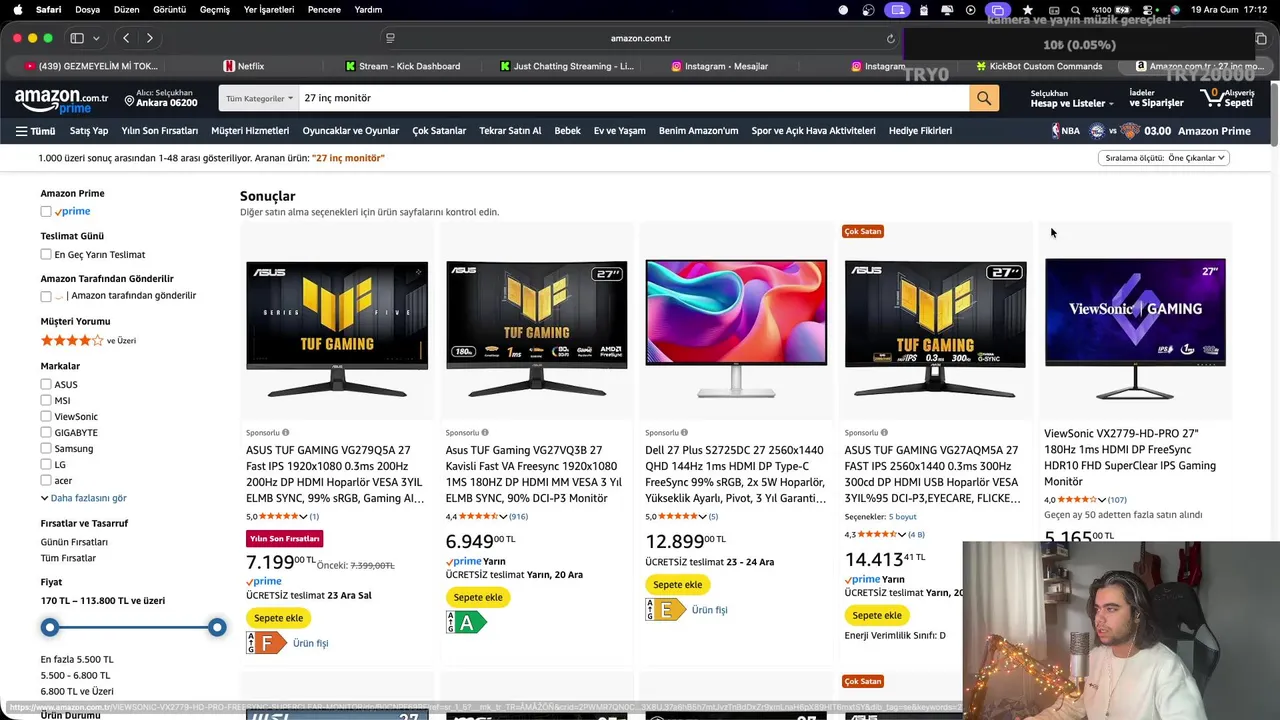This screenshot has height=720, width=1280.
Task: Select 5.500 - 6.800 TL price range
Action: pos(75,676)
